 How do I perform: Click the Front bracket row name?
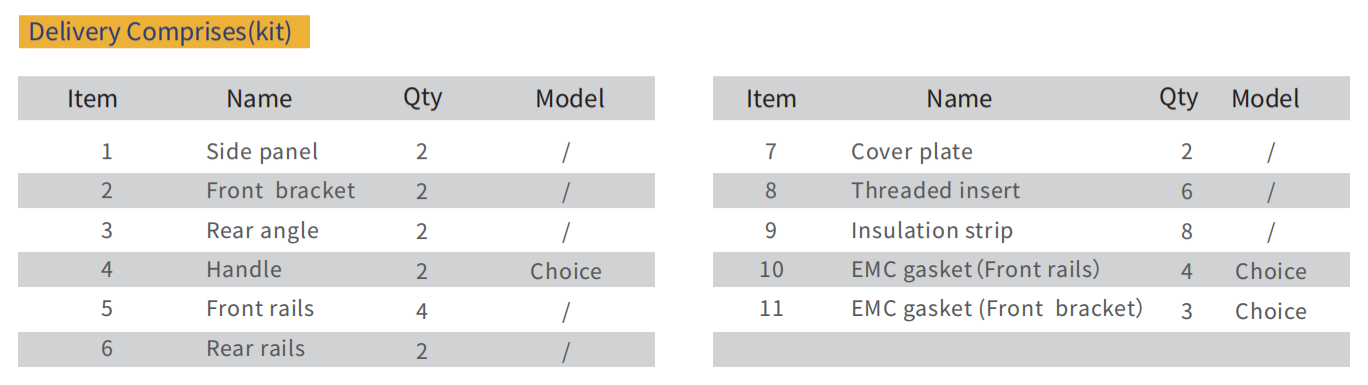tap(280, 191)
